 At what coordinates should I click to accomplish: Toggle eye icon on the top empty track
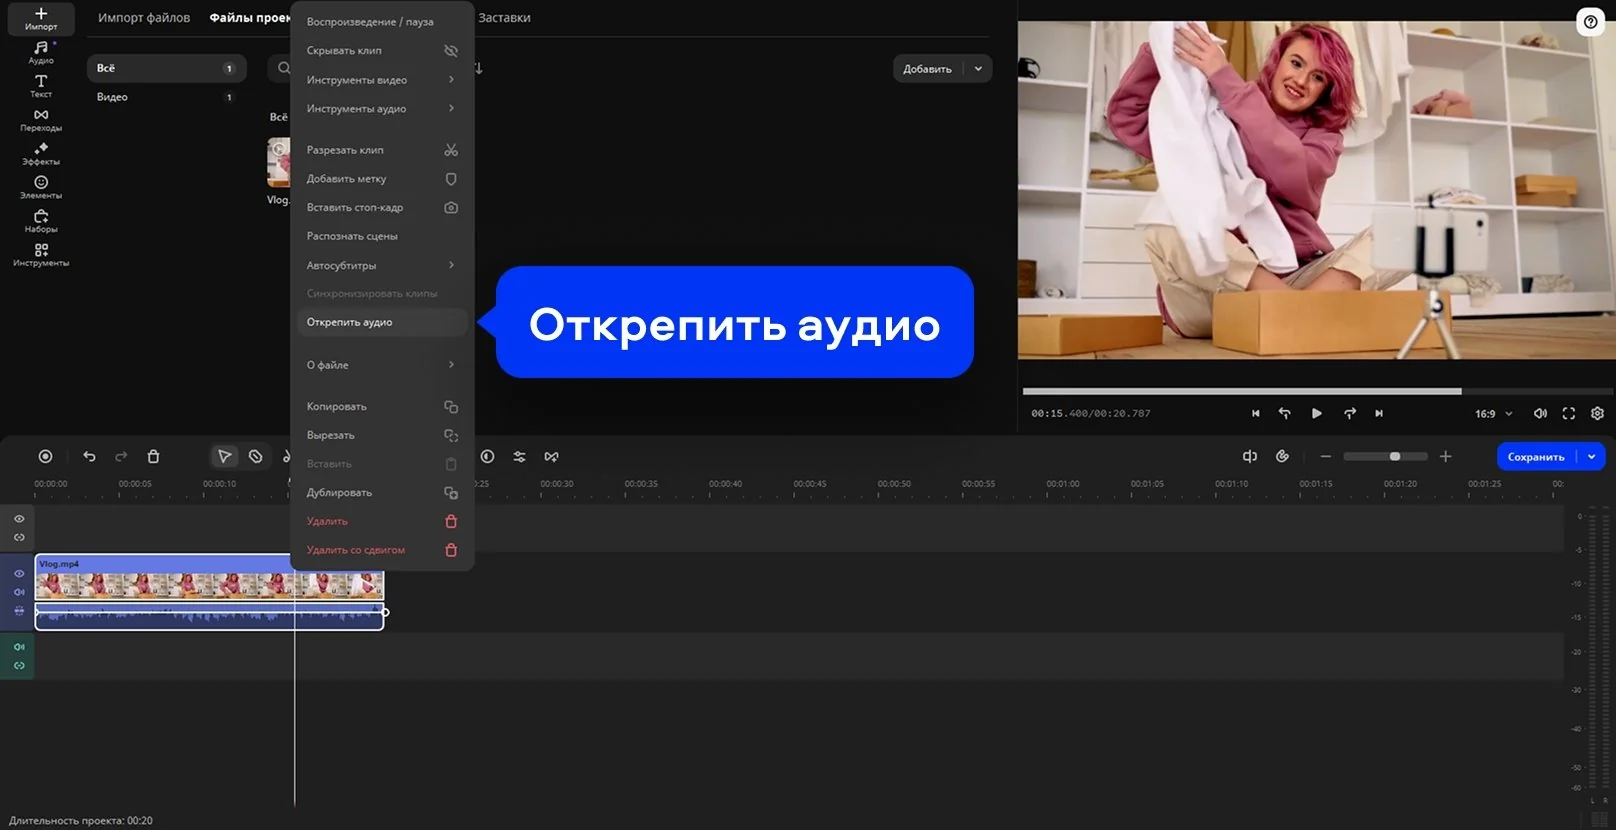[19, 518]
